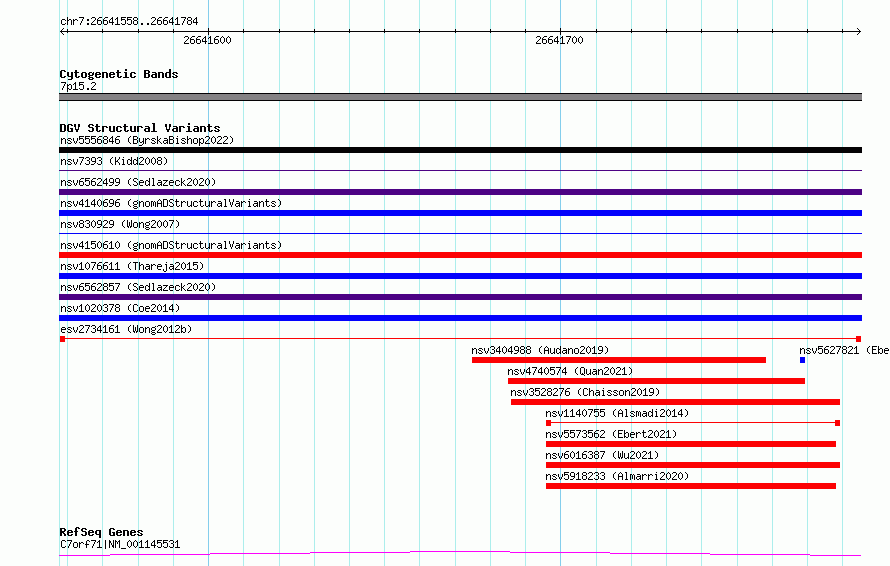
Task: Click the truncated nsv5627821 label
Action: point(844,350)
